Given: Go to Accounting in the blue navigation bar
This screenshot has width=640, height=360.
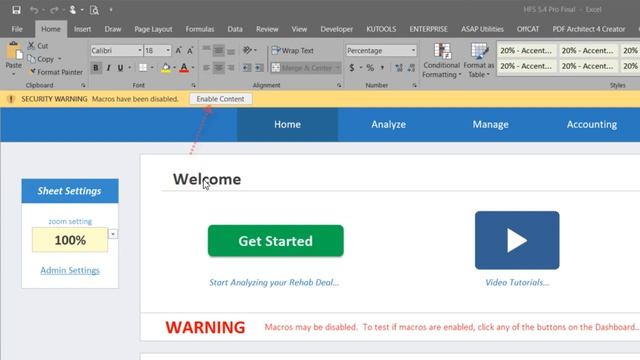Looking at the screenshot, I should click(x=591, y=124).
